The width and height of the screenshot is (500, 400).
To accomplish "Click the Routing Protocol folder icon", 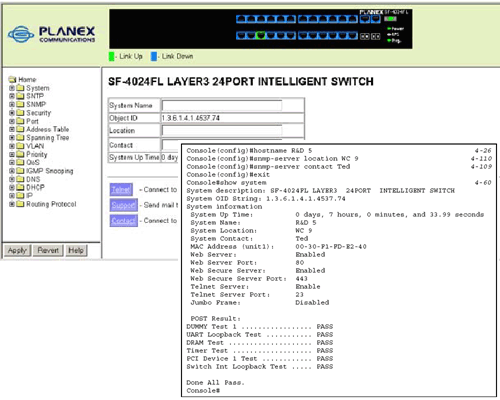I will [20, 204].
